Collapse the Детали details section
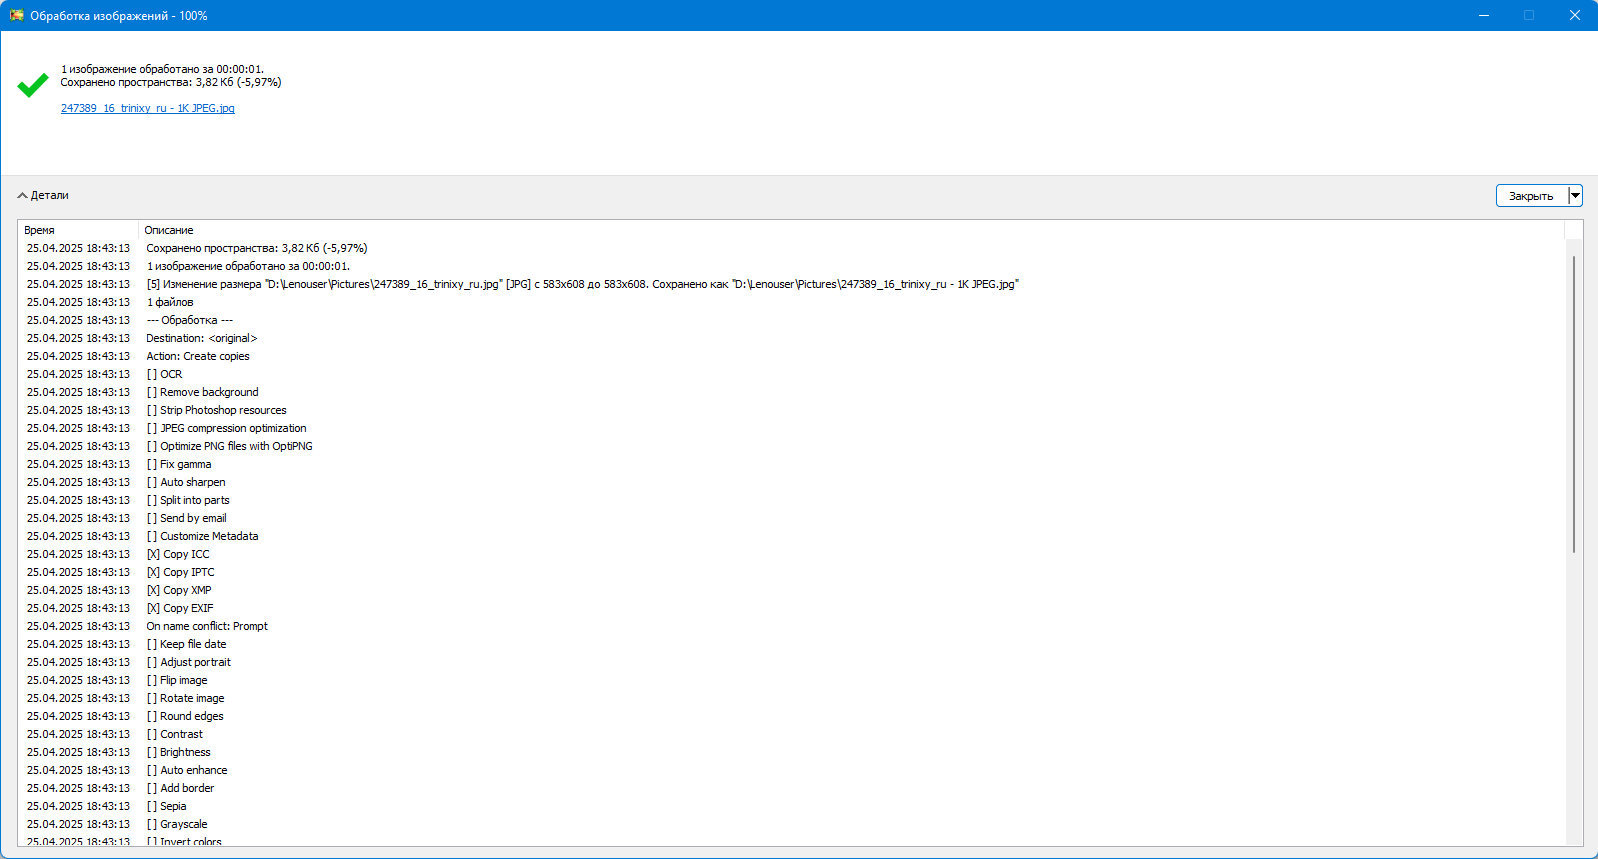 (43, 195)
